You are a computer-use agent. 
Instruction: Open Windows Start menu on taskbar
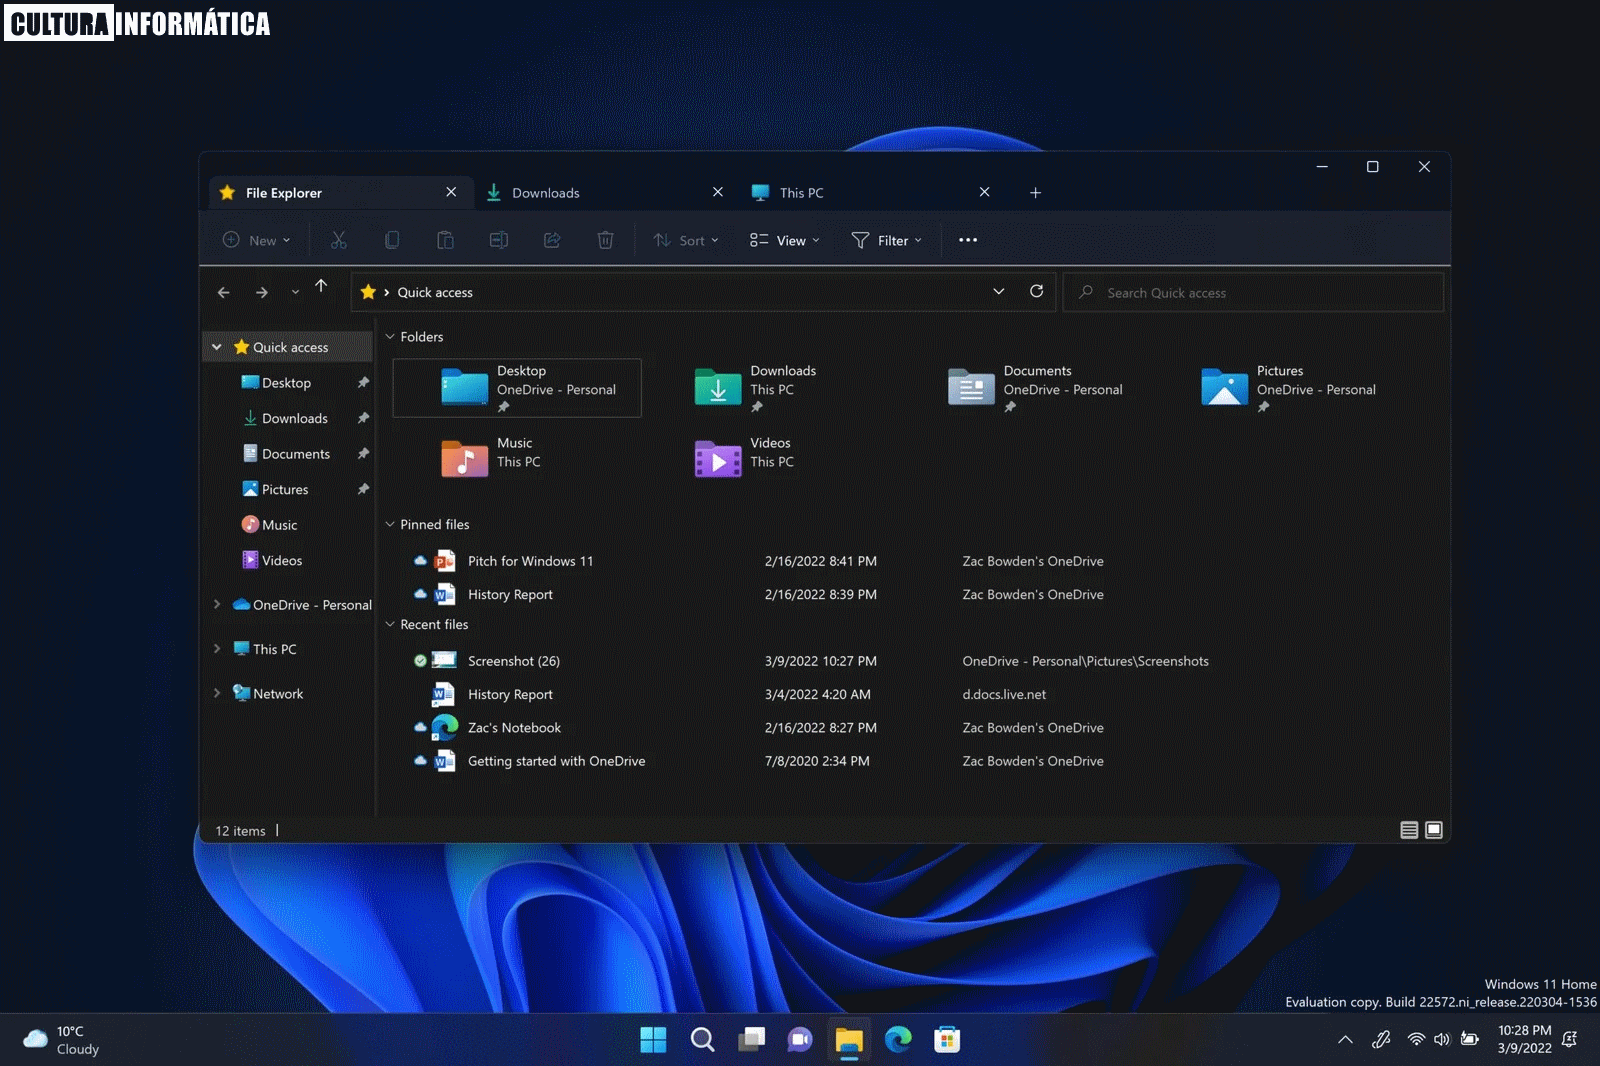(653, 1040)
